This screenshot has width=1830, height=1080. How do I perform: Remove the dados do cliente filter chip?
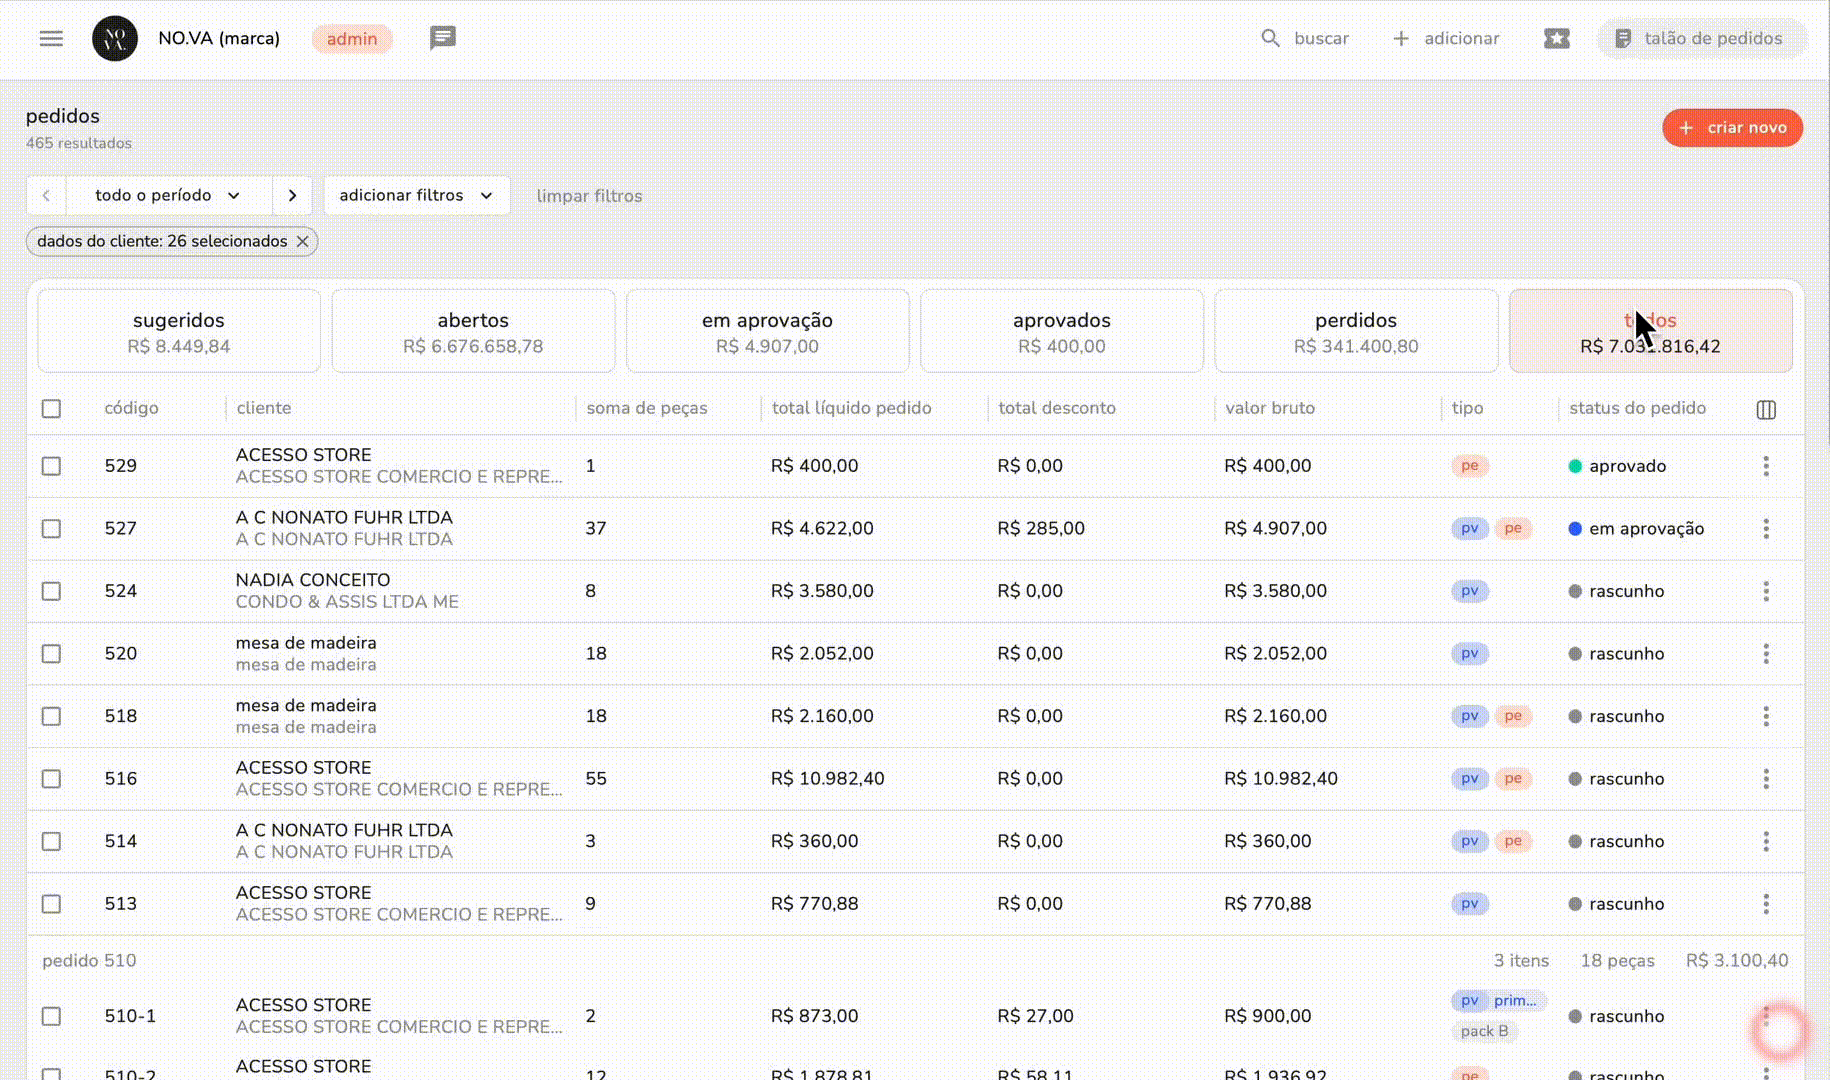[x=302, y=242]
